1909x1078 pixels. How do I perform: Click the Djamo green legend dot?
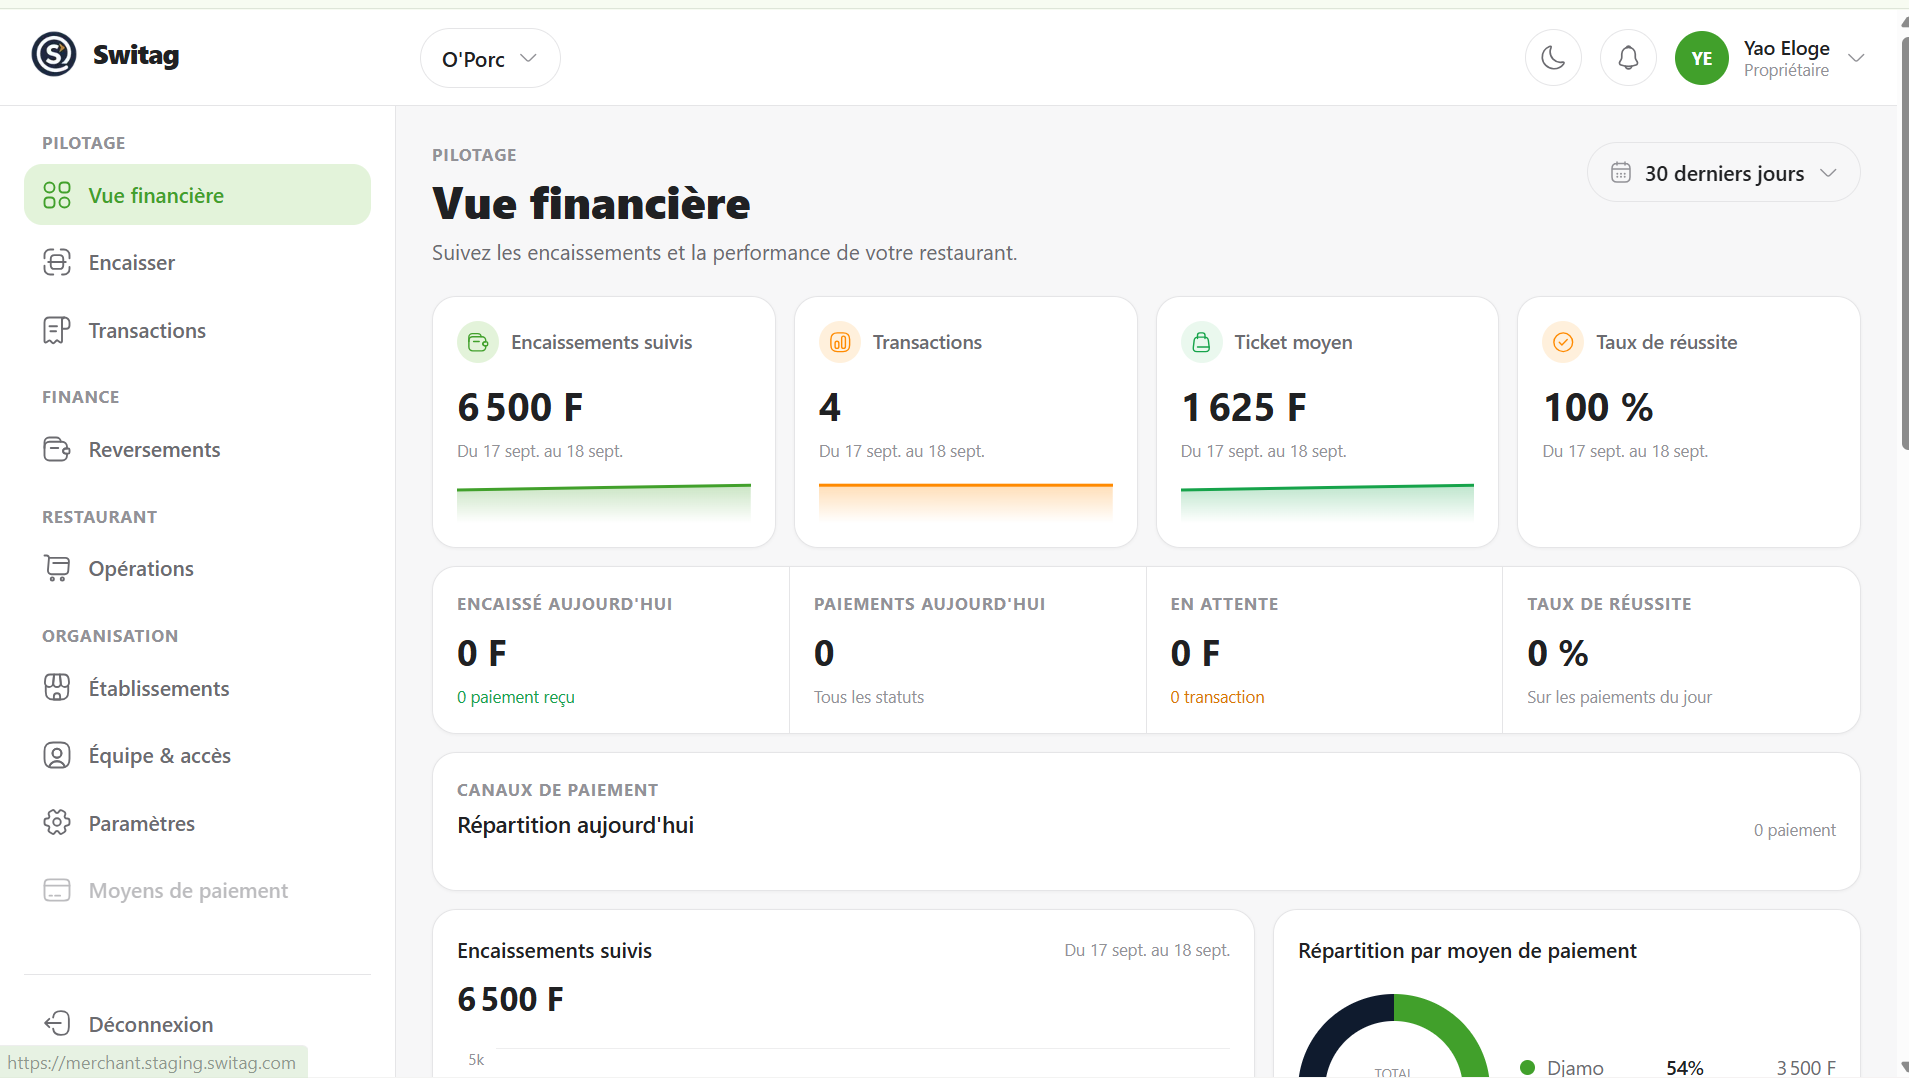(x=1527, y=1067)
